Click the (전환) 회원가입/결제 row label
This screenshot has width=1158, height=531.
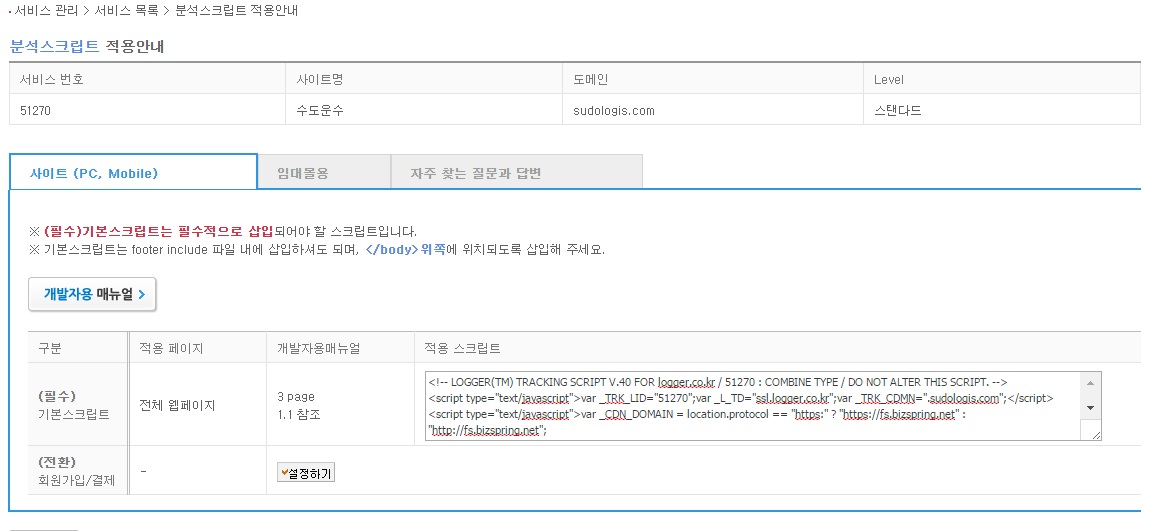coord(78,472)
